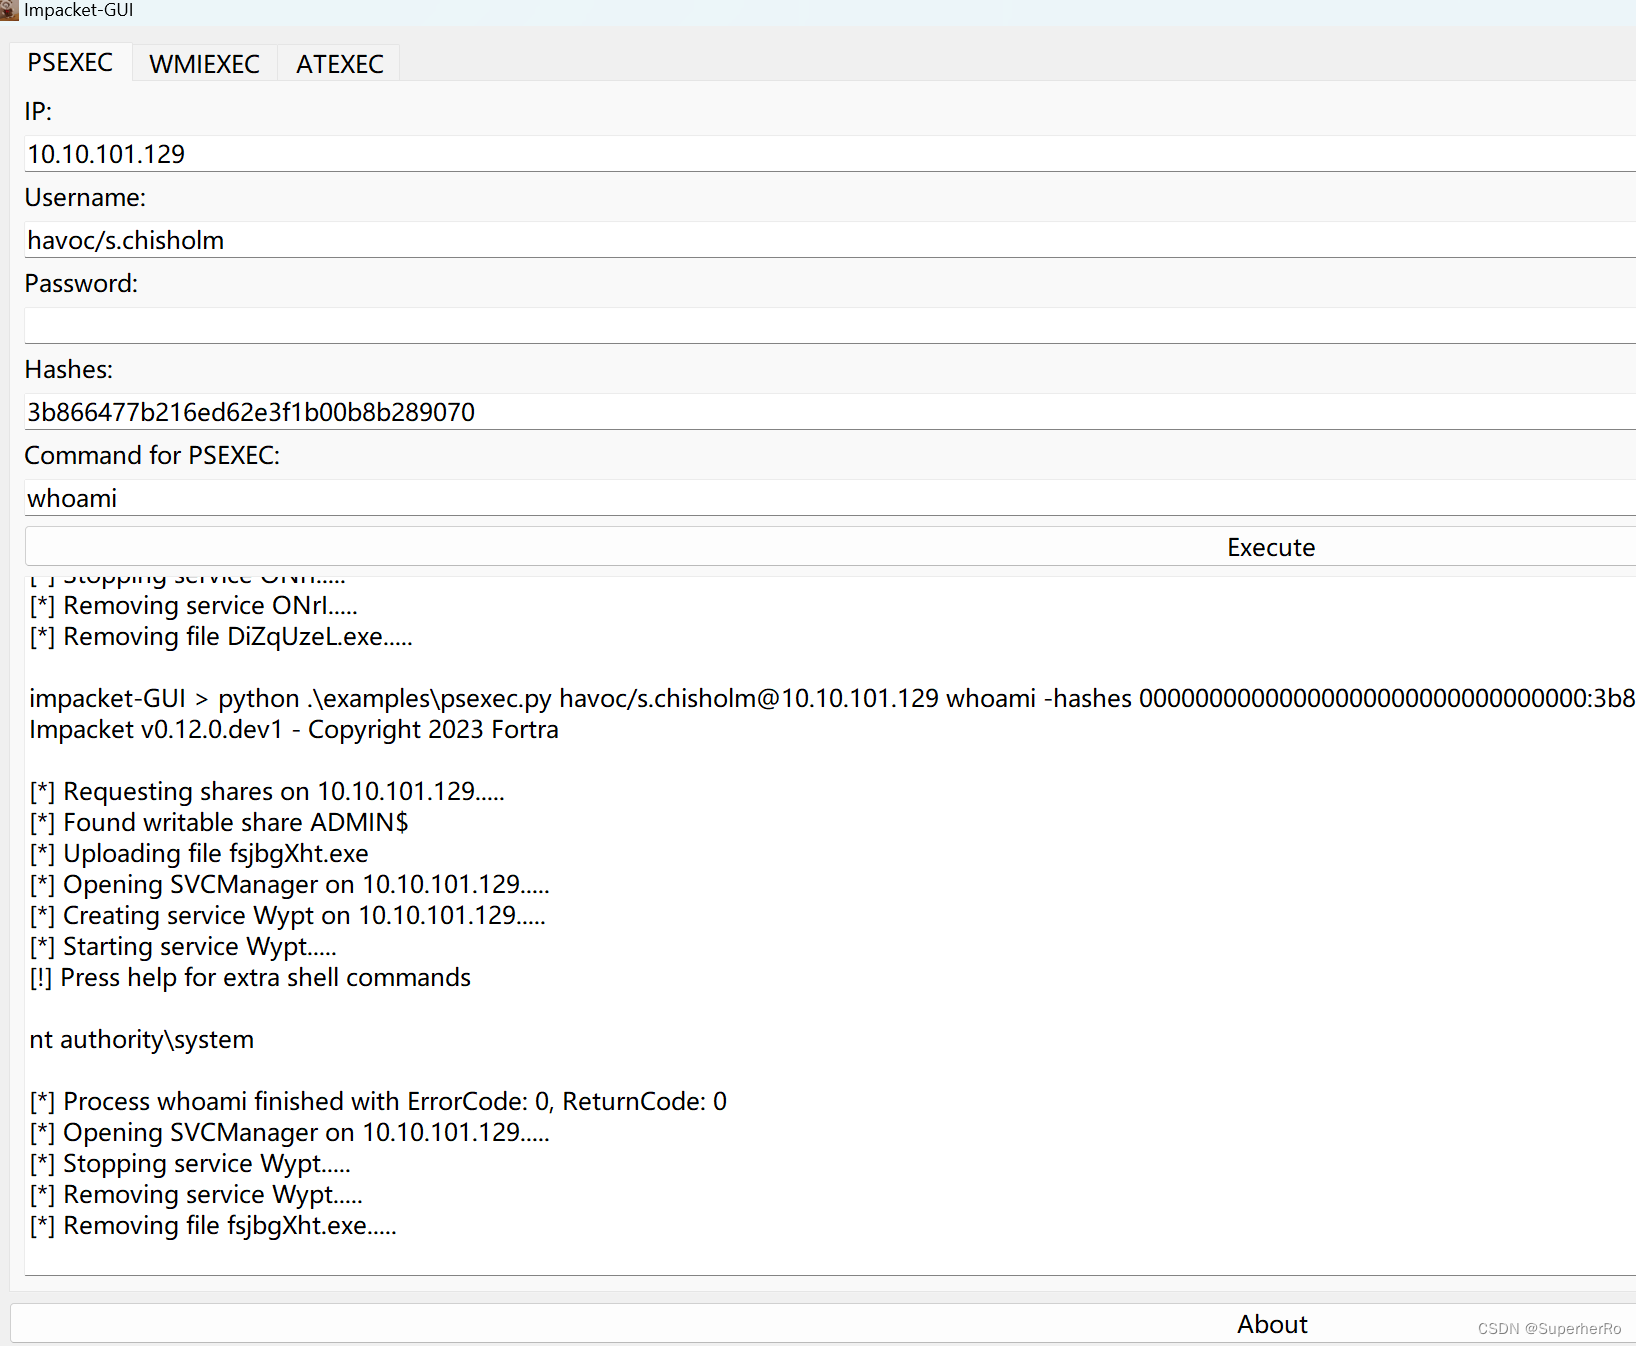1636x1346 pixels.
Task: Select the nt authority\system output line
Action: pos(141,1039)
